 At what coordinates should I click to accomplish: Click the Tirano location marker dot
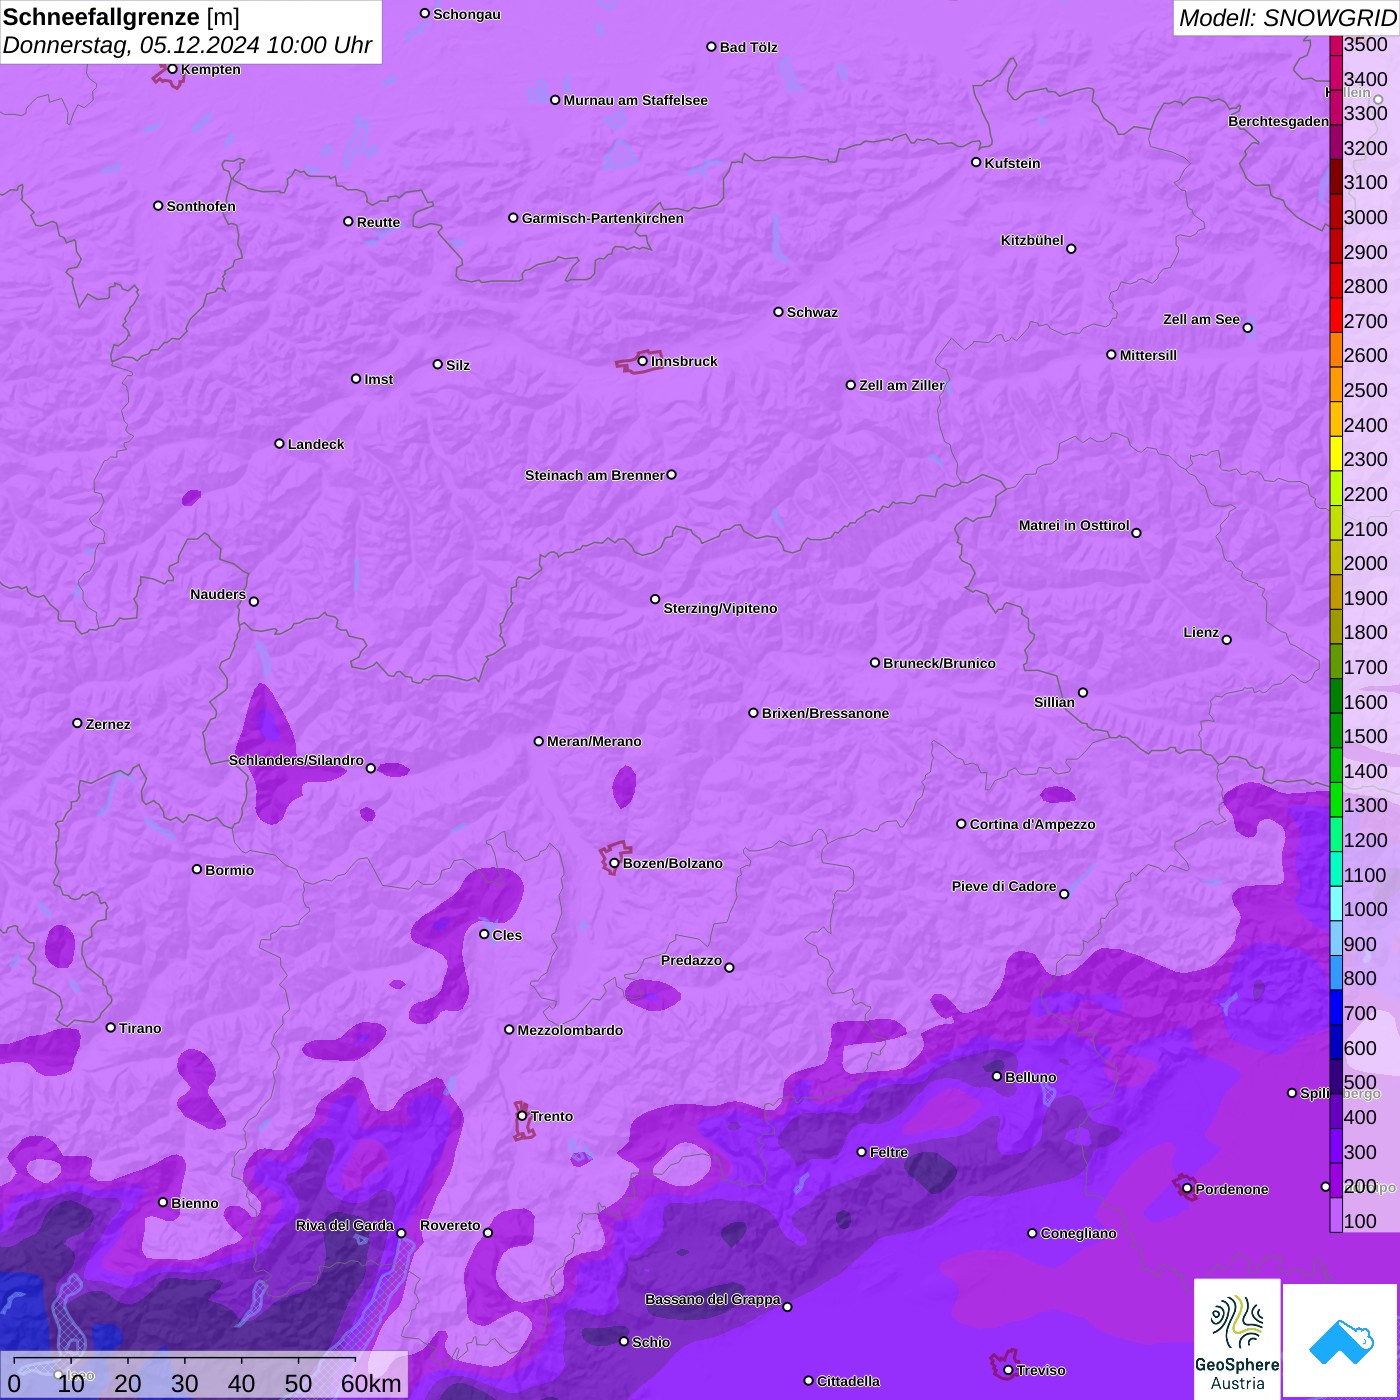point(111,1027)
